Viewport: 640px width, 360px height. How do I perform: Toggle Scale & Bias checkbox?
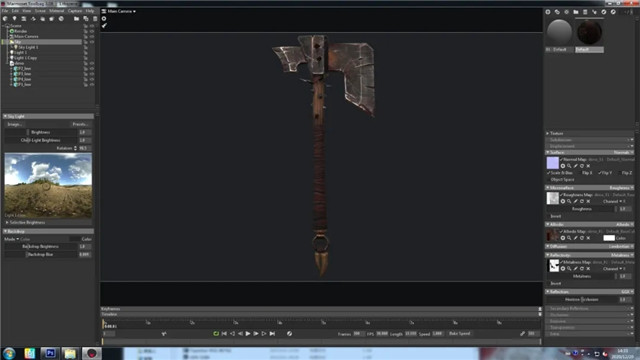[x=549, y=173]
